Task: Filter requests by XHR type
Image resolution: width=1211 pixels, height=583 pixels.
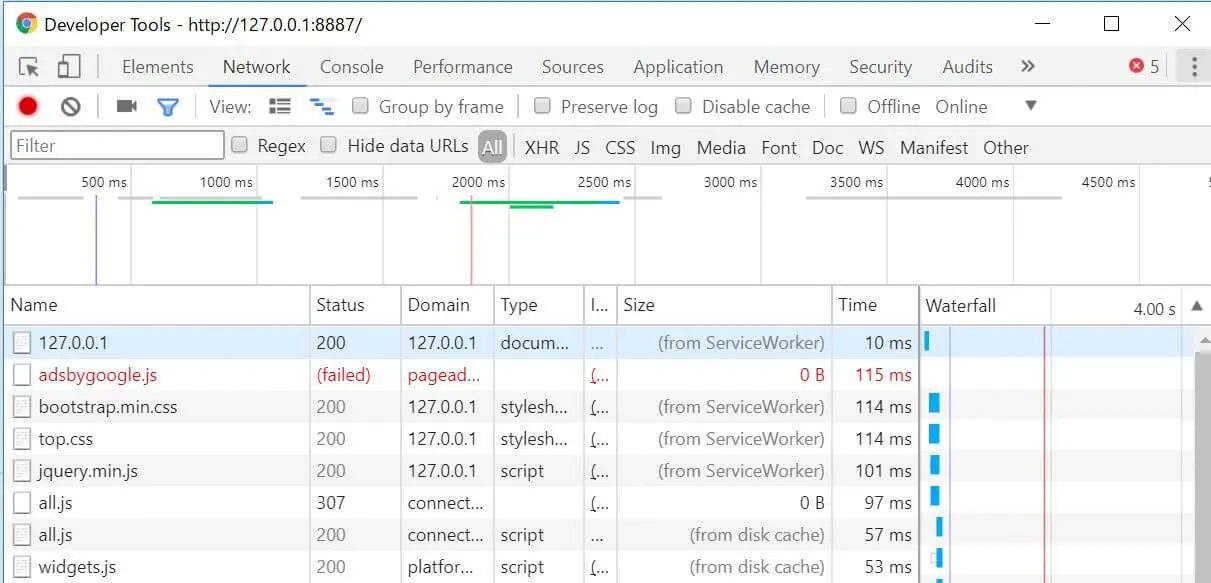Action: [x=542, y=147]
